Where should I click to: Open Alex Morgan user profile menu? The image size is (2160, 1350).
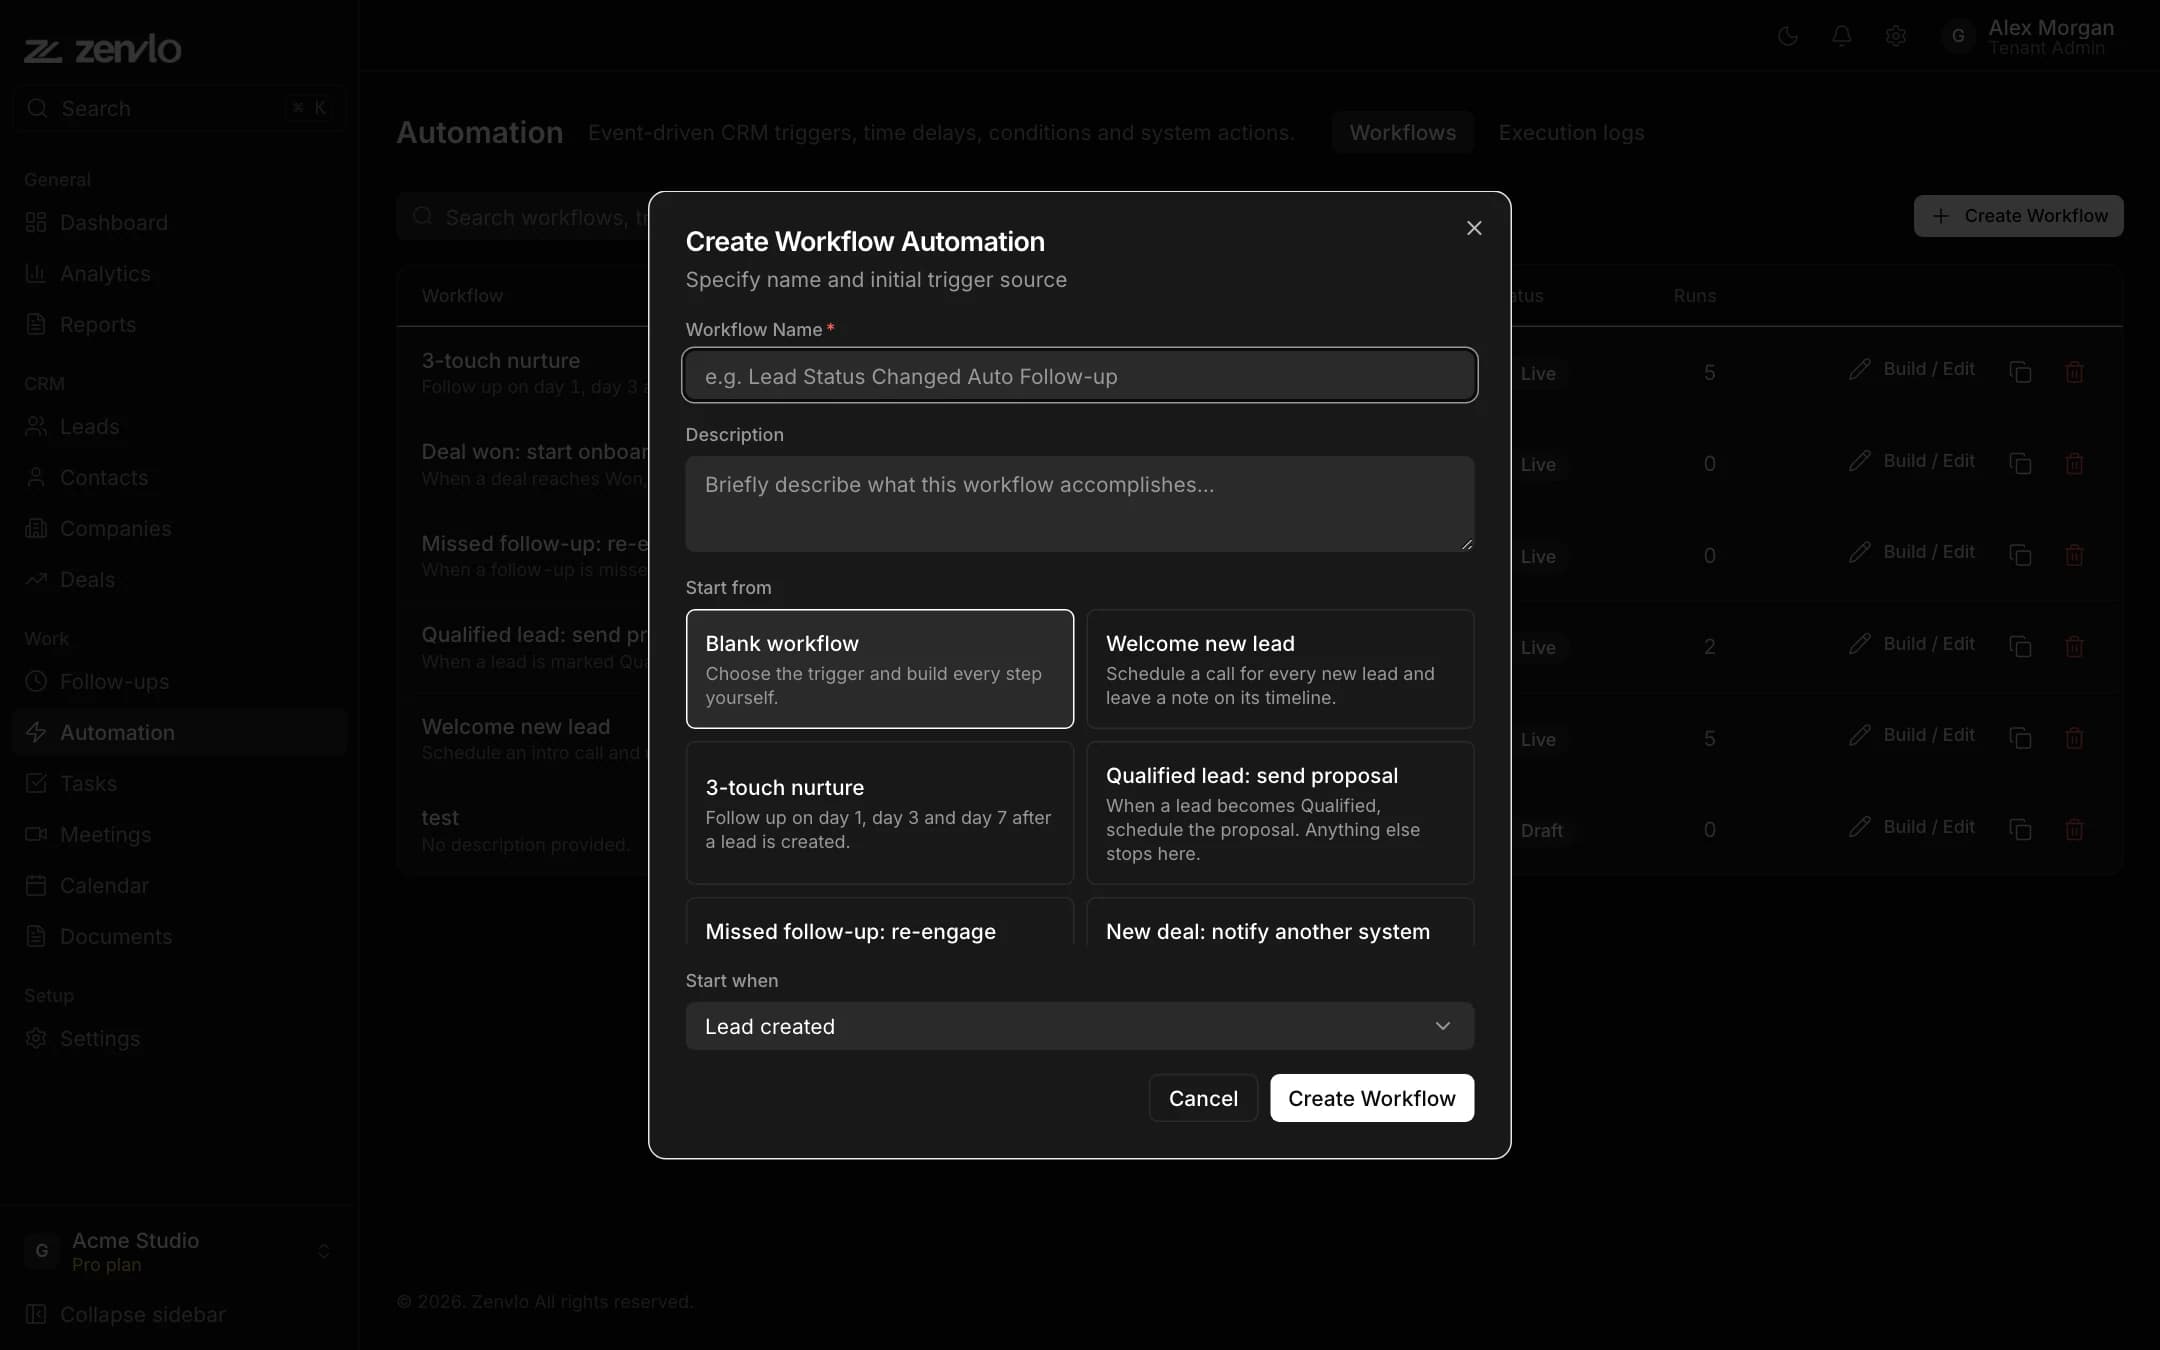(x=2030, y=37)
